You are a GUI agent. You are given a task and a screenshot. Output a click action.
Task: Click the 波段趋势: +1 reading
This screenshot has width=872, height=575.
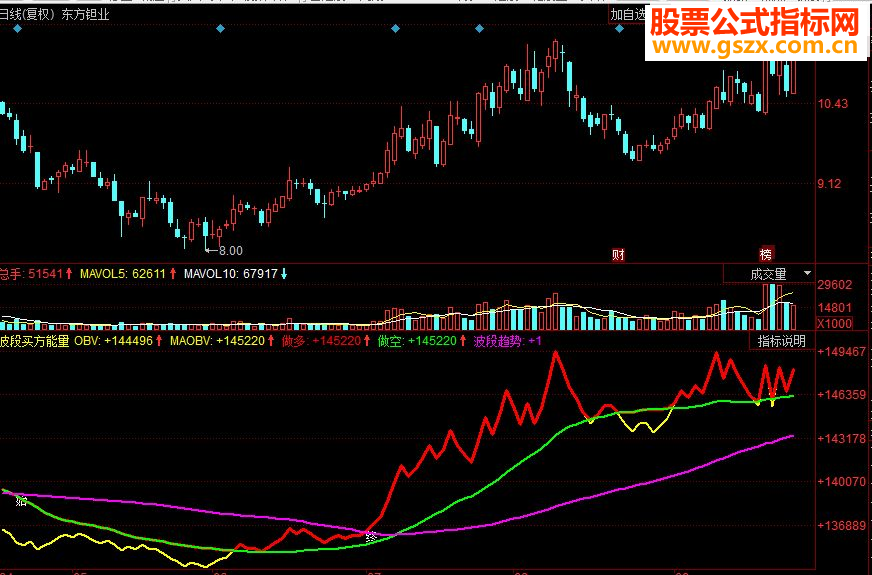507,341
